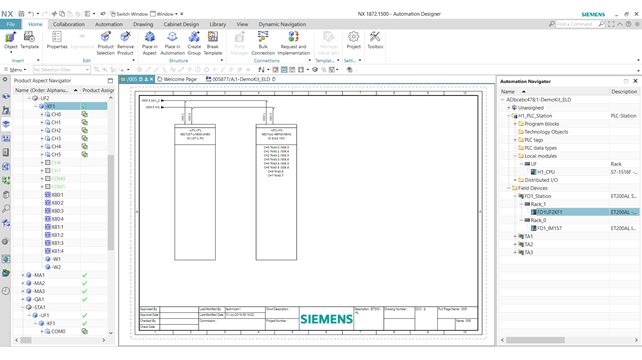Sort by Name (Order: Alphanu...) column header

coord(46,90)
